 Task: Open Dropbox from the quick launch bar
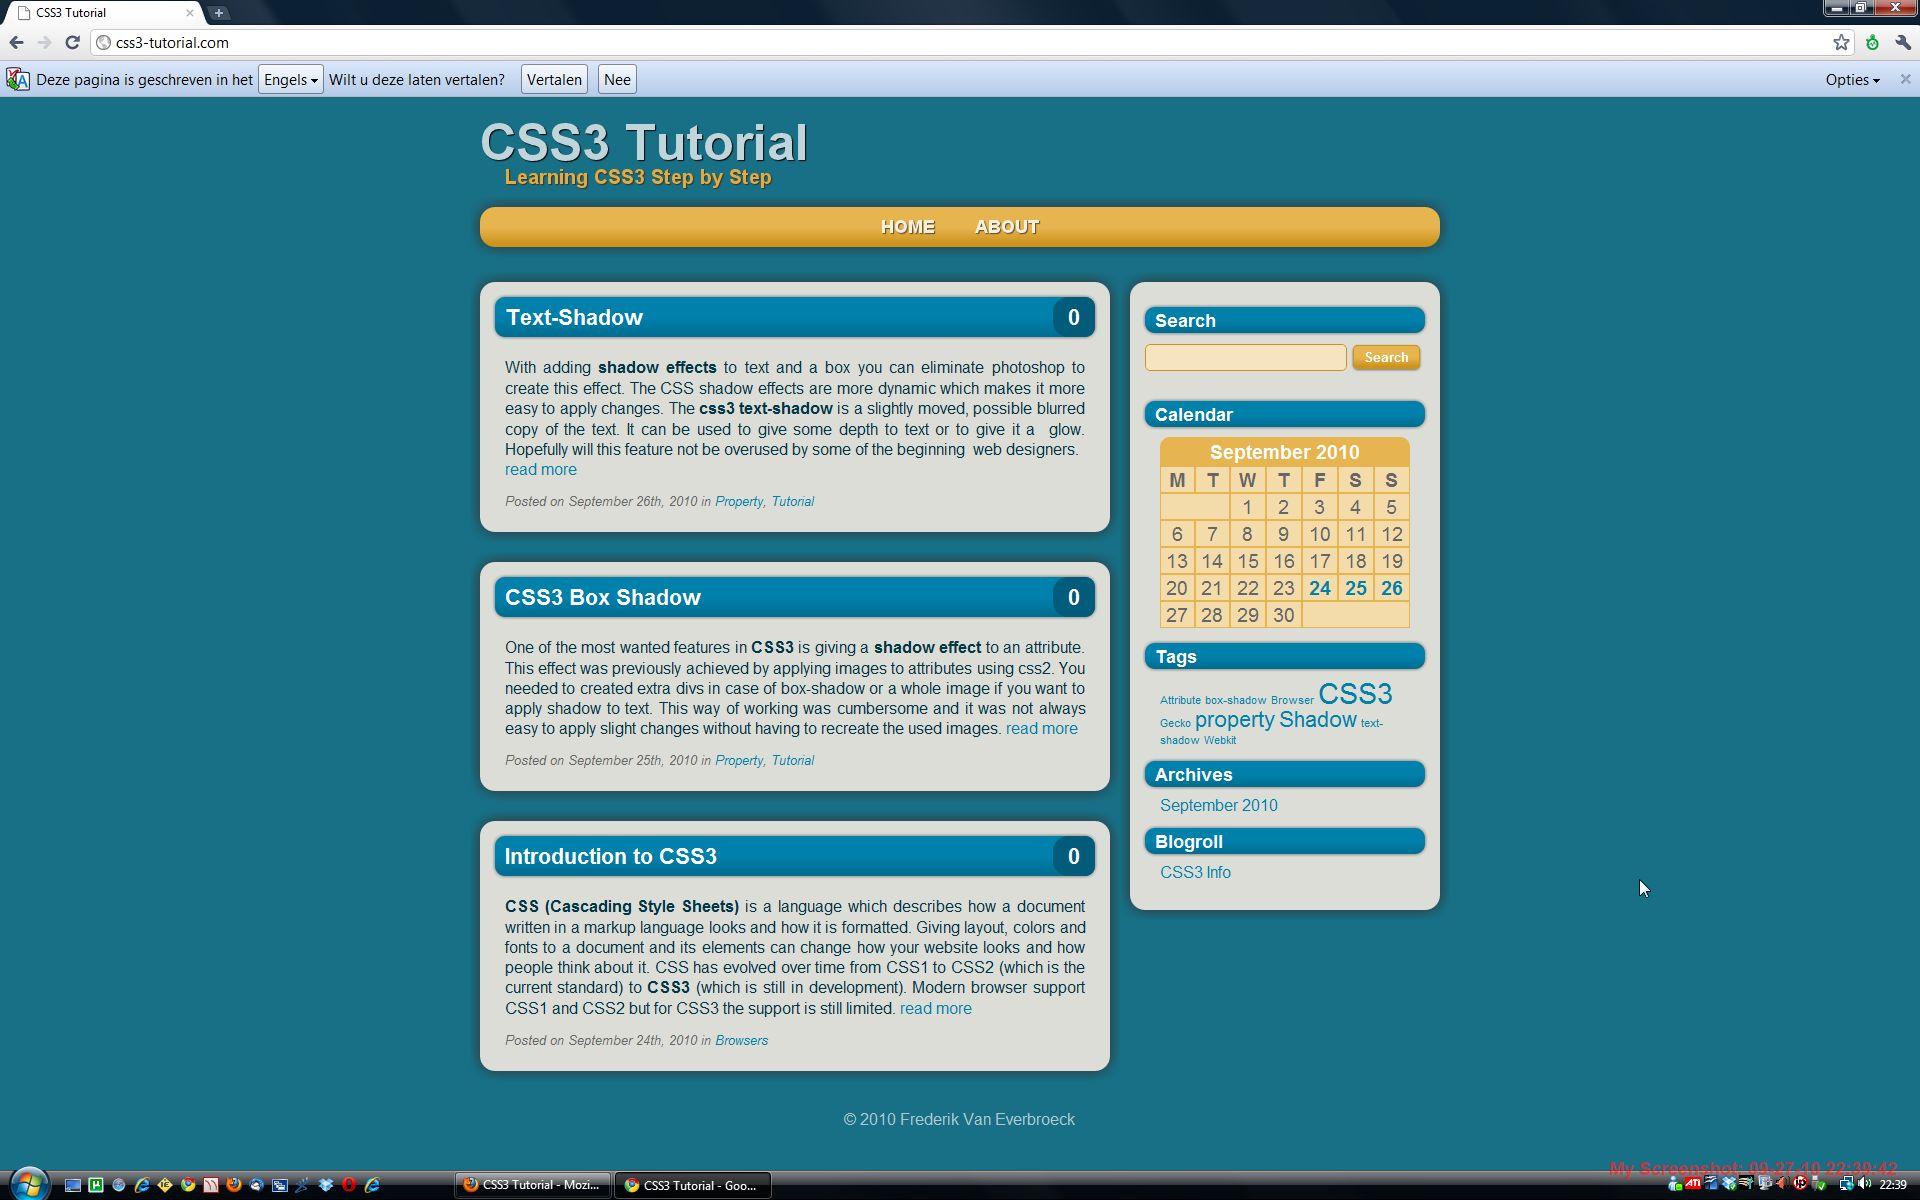[326, 1185]
